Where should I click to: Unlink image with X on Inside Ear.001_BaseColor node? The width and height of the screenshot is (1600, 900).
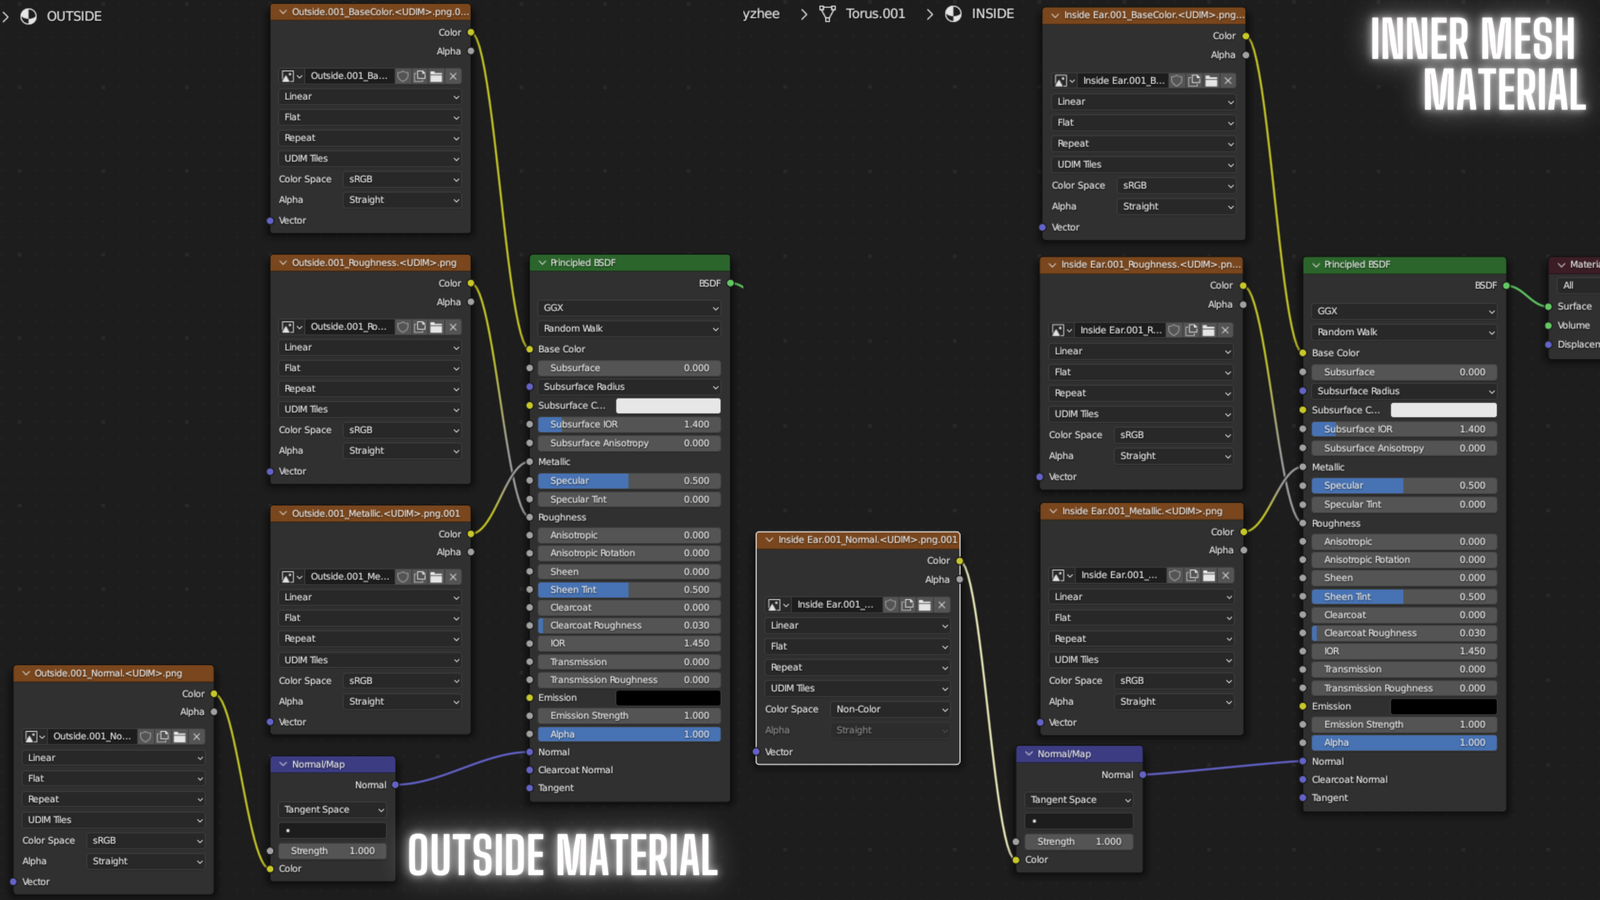(x=1228, y=81)
